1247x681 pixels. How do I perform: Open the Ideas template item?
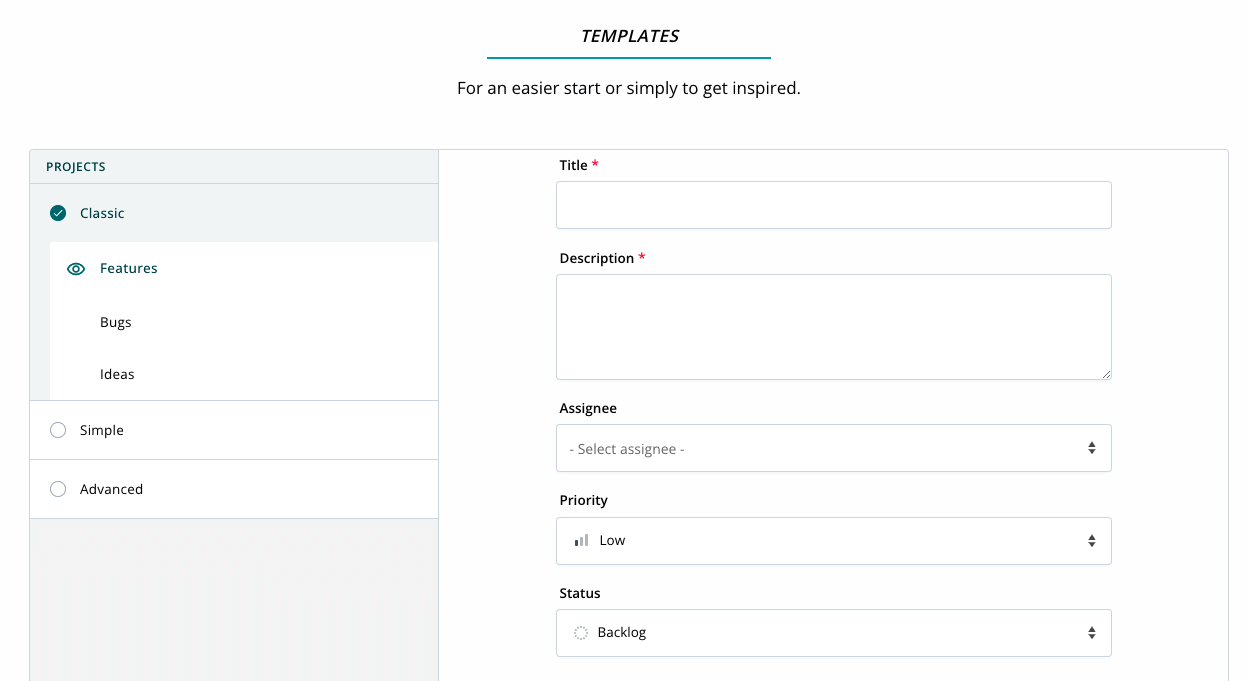[x=117, y=374]
